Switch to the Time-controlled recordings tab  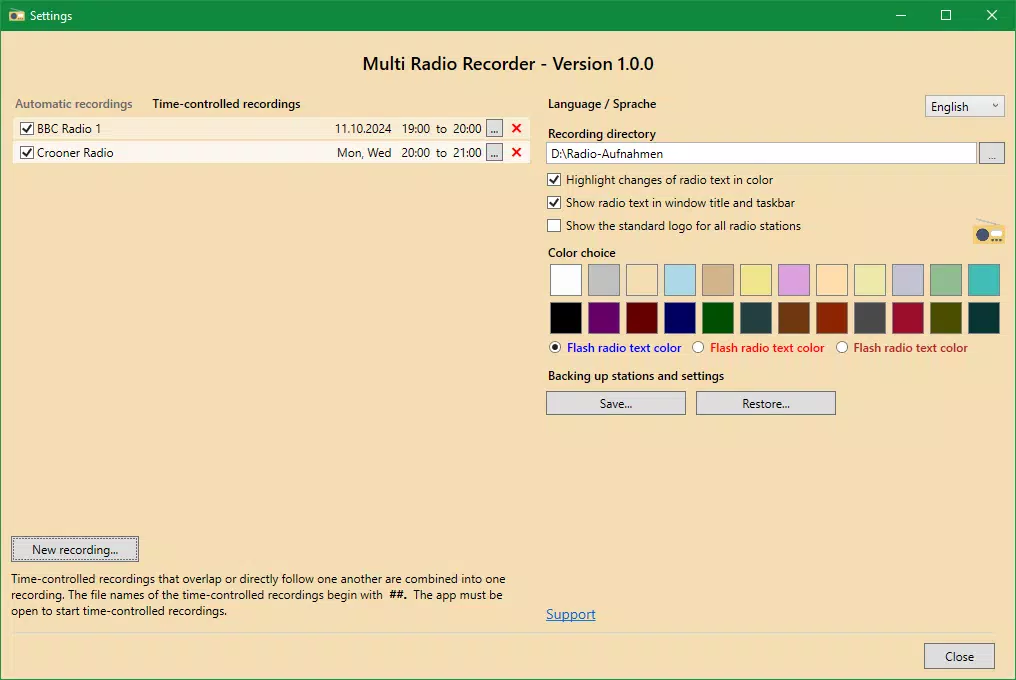tap(226, 104)
